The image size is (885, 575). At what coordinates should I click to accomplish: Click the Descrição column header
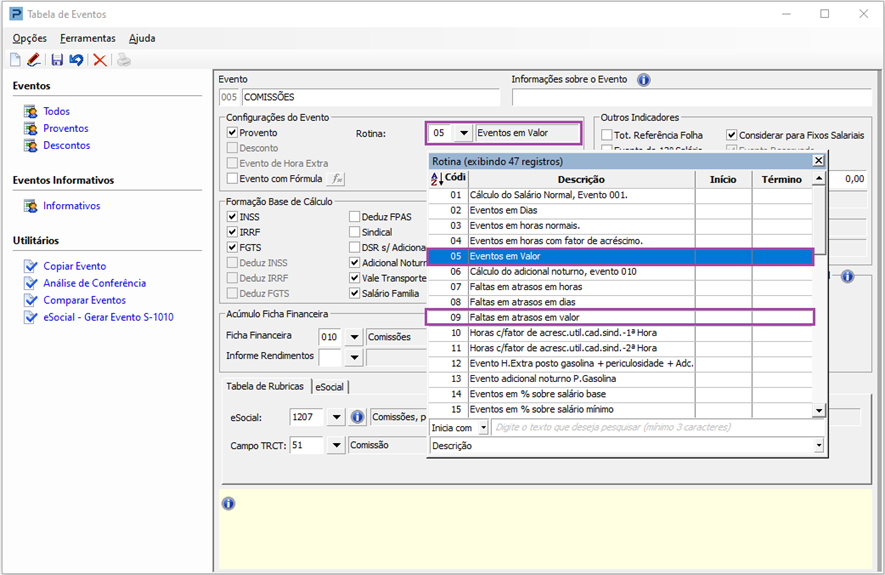point(581,179)
